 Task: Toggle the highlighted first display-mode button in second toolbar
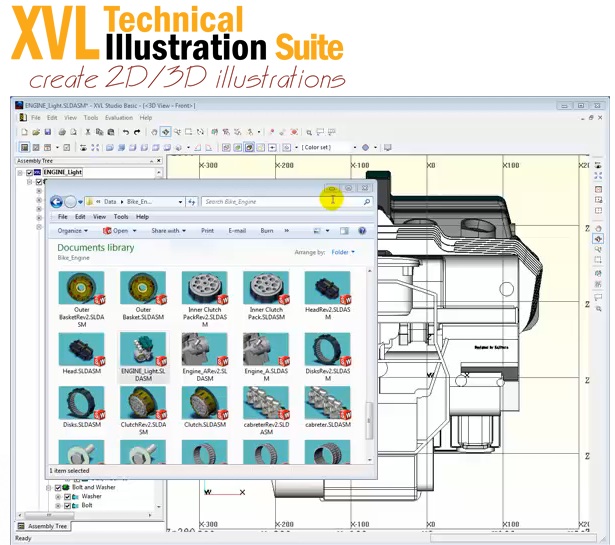[x=24, y=148]
